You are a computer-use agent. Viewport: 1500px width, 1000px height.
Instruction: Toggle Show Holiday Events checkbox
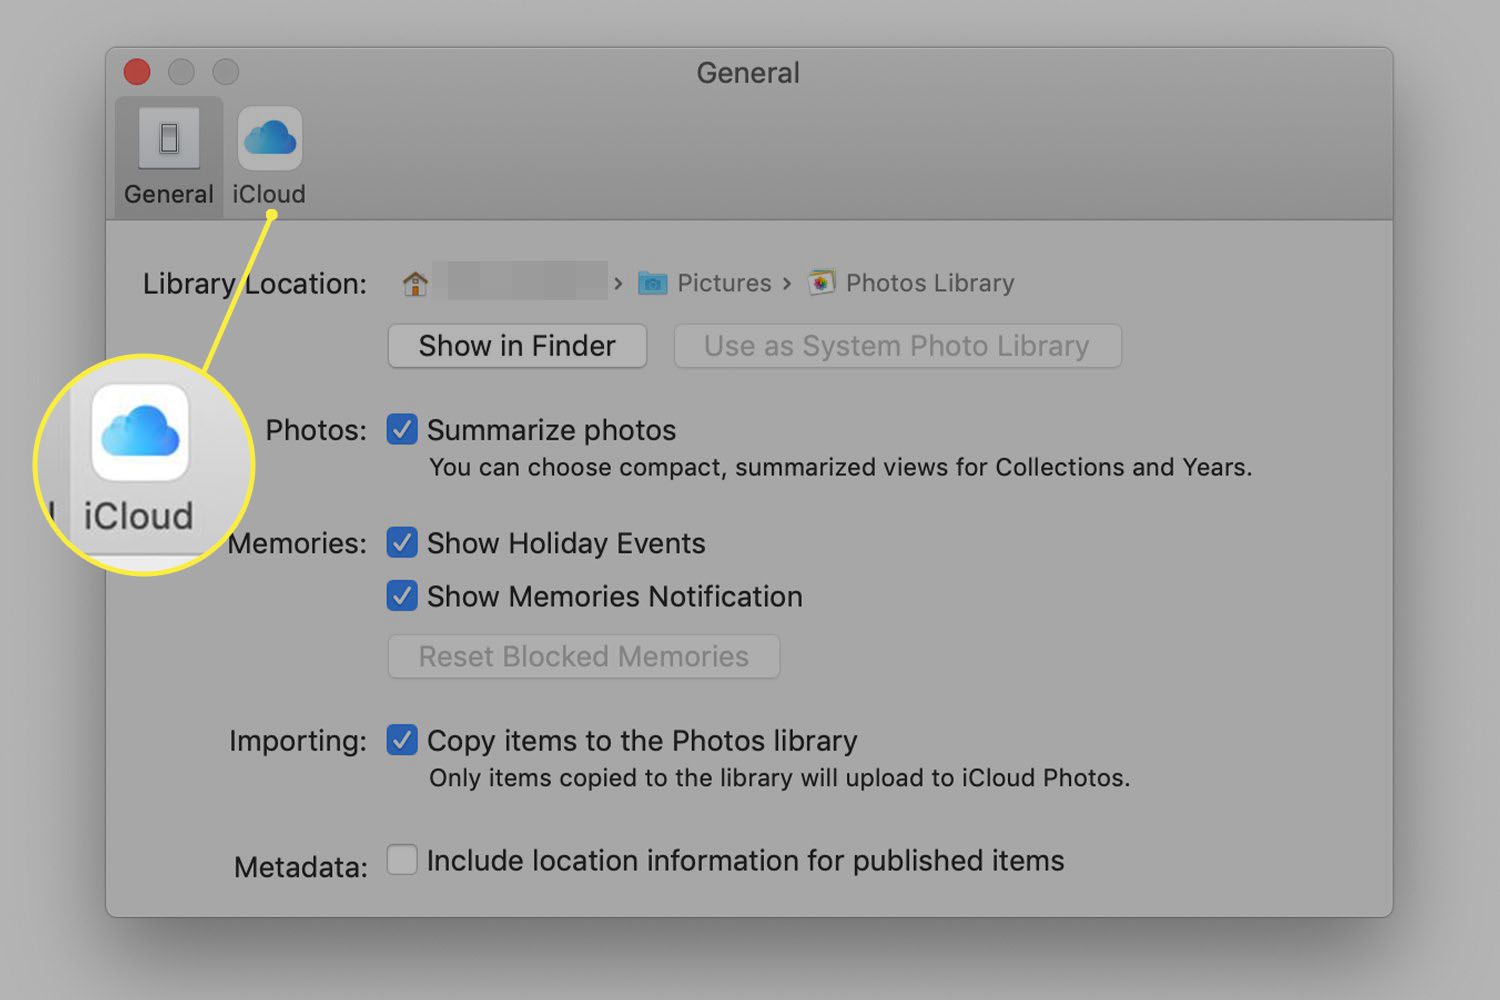coord(402,543)
